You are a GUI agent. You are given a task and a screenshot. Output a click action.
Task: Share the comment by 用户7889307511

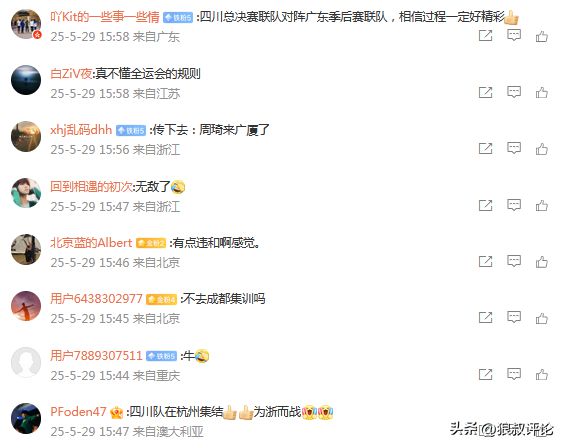coord(485,374)
